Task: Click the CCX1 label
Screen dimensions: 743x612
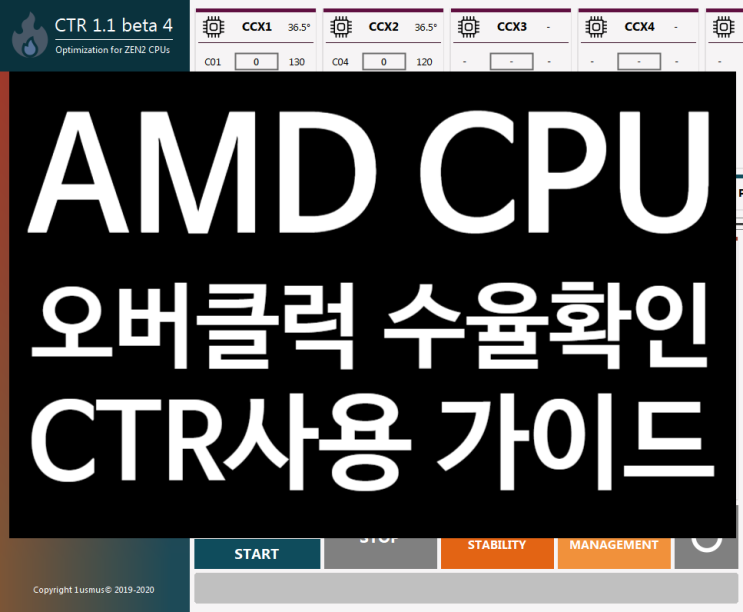Action: pyautogui.click(x=257, y=27)
